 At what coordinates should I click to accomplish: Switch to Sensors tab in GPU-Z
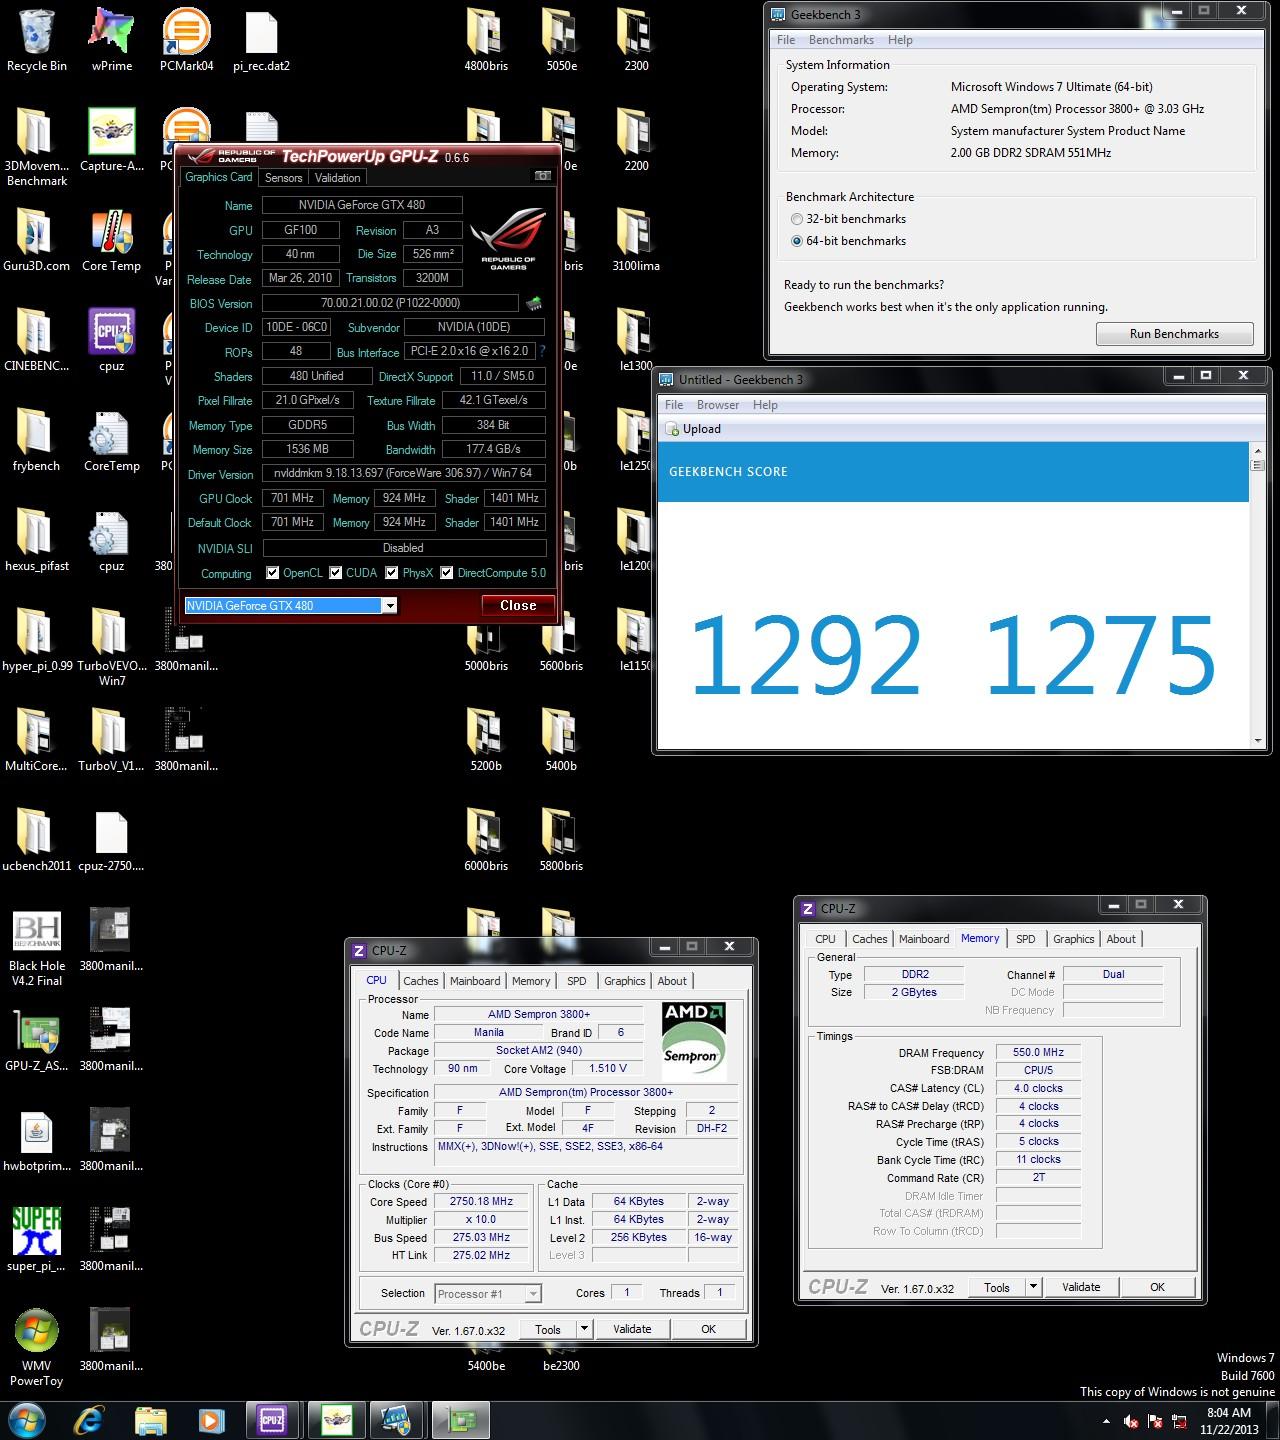coord(283,177)
